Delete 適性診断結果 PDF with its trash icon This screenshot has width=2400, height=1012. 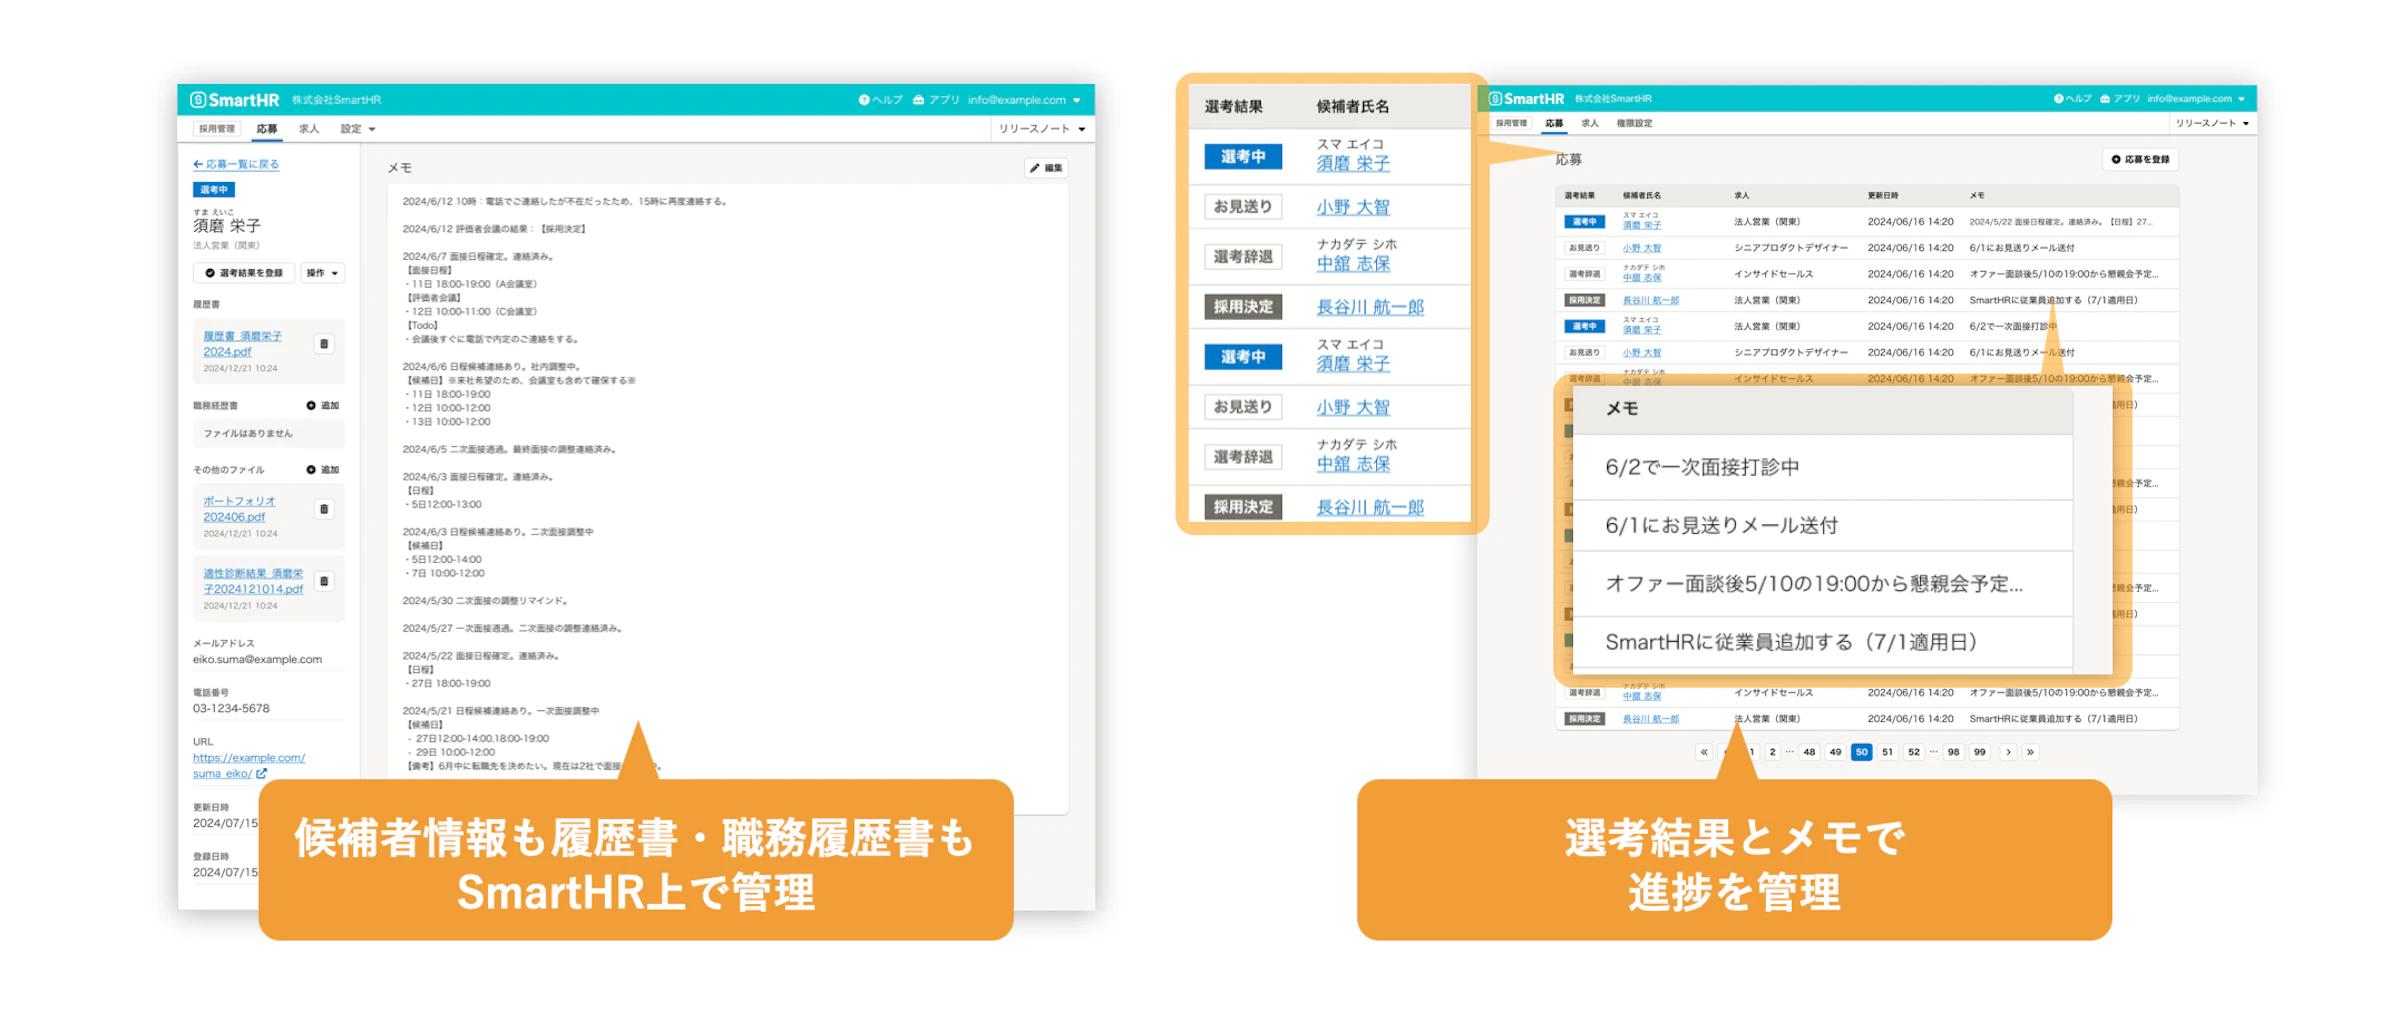(x=324, y=581)
